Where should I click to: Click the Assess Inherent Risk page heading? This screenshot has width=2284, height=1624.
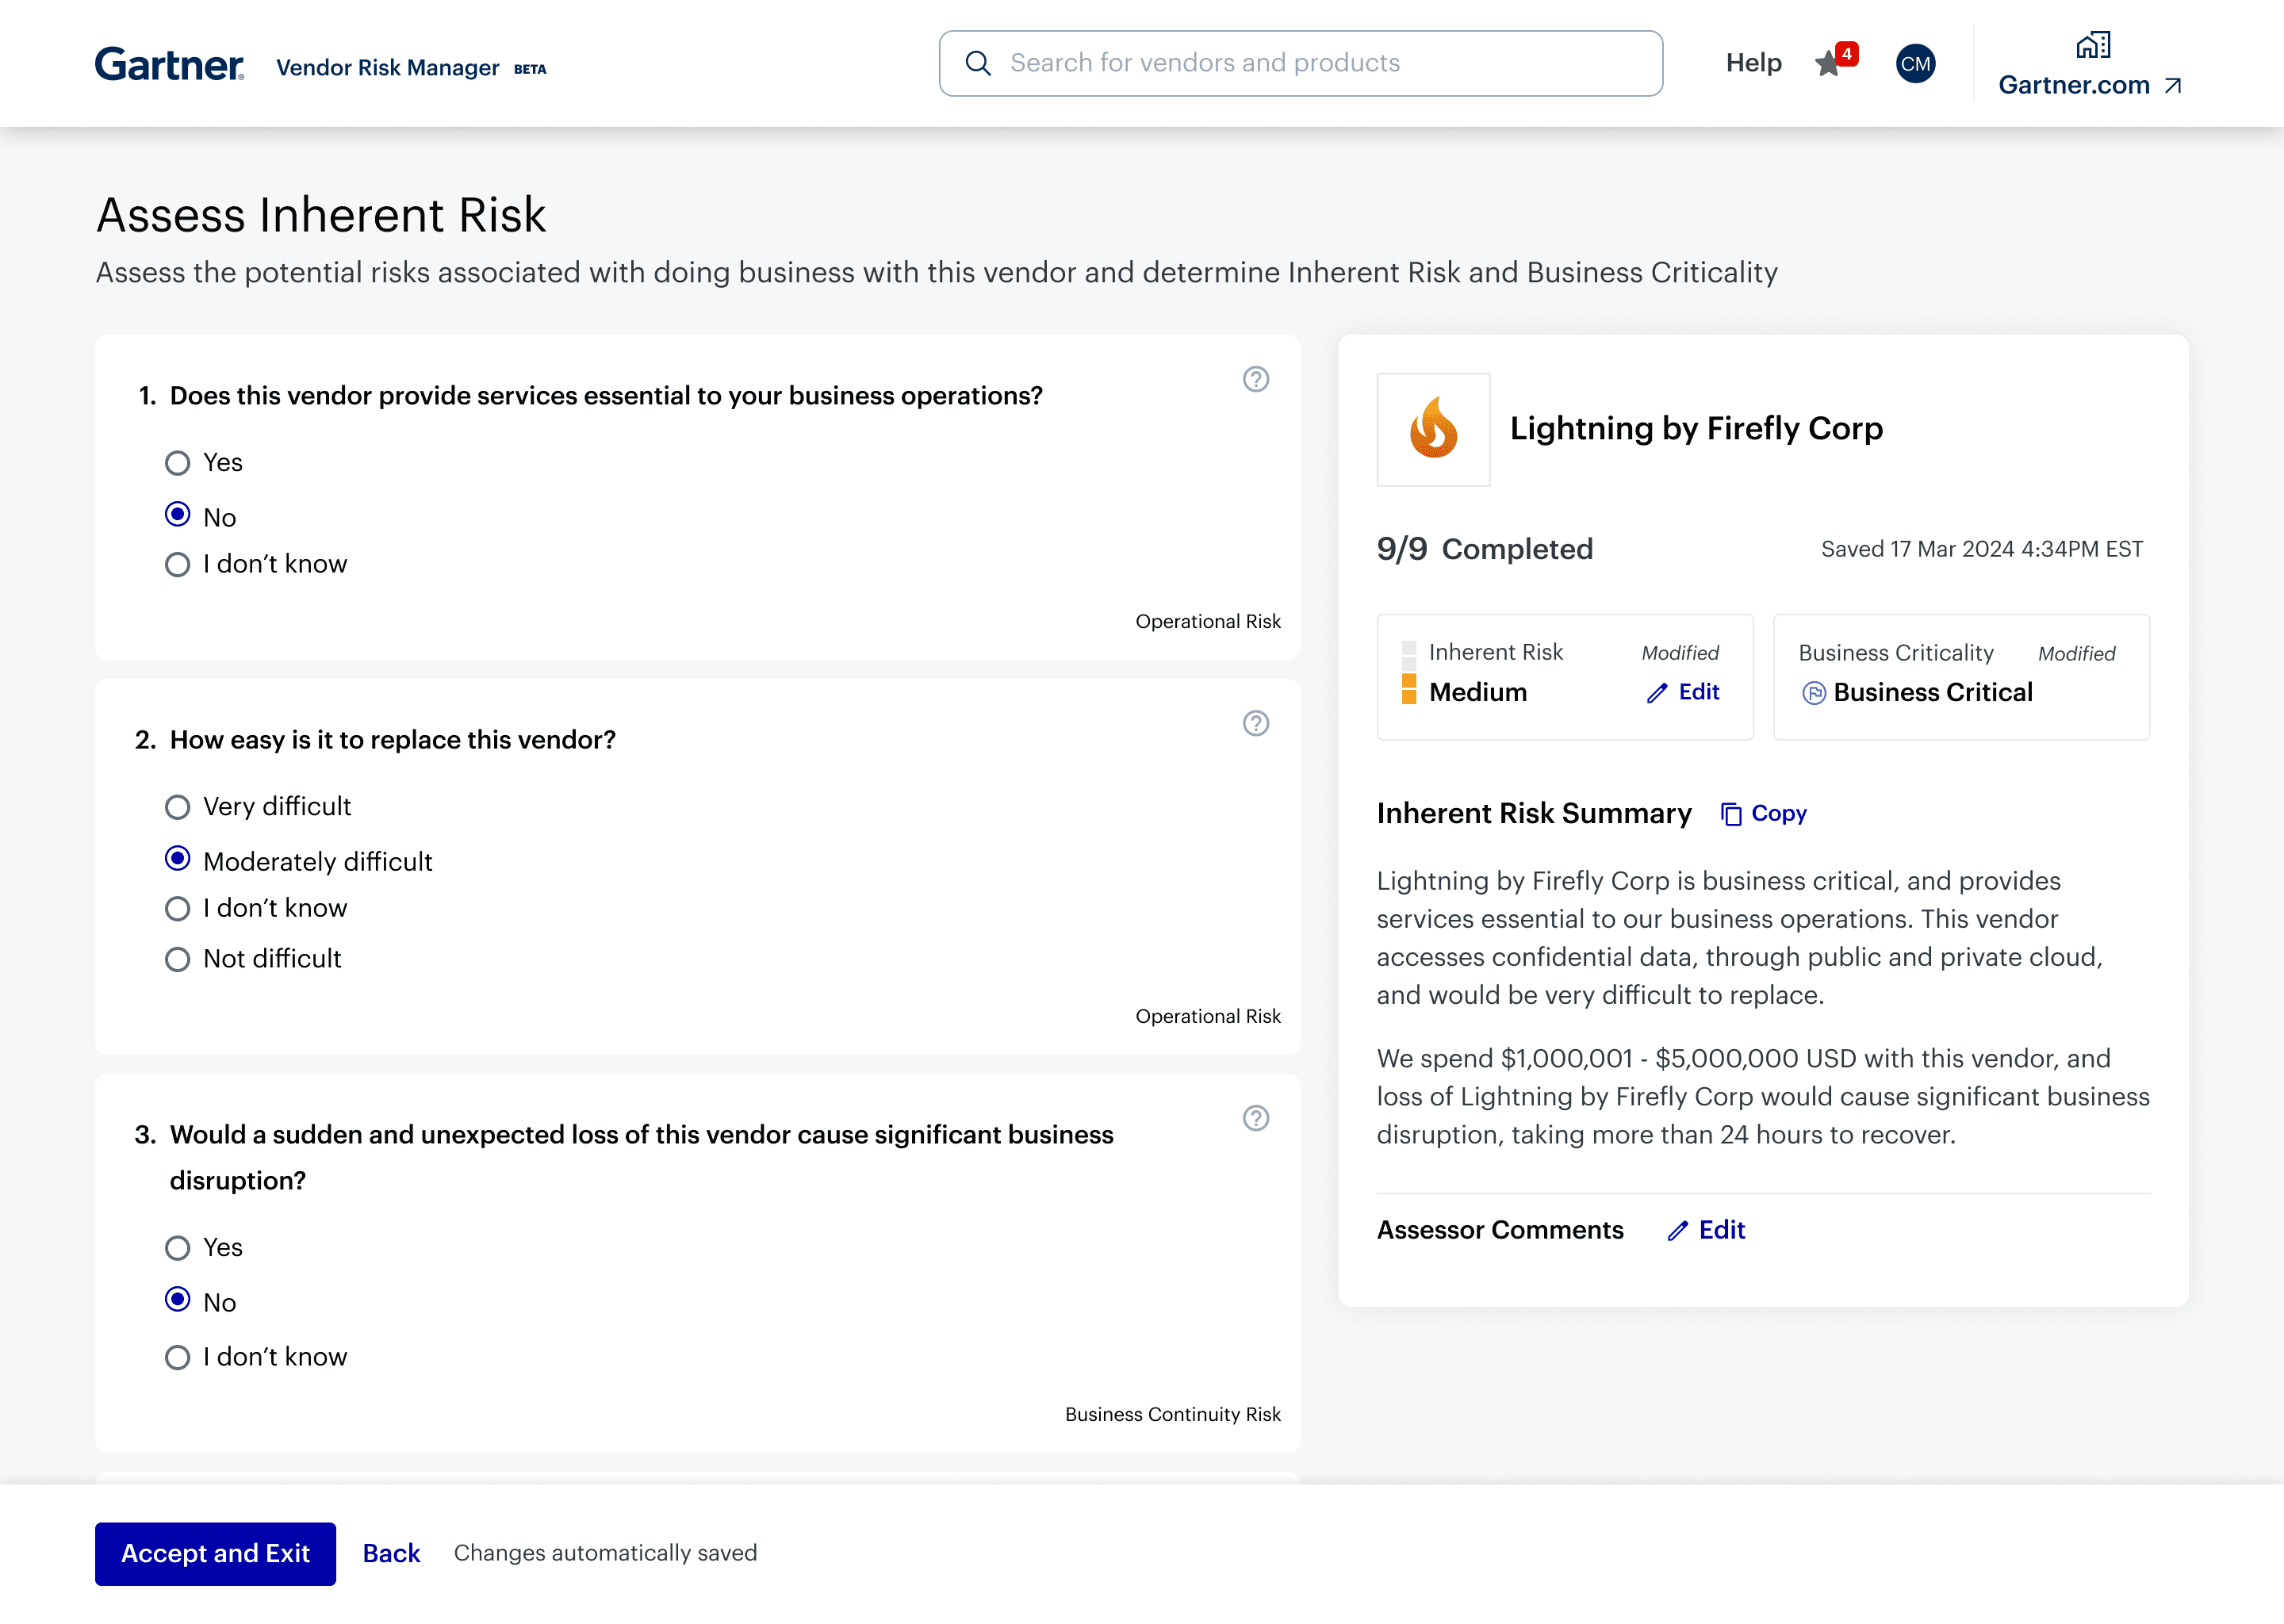pyautogui.click(x=321, y=215)
